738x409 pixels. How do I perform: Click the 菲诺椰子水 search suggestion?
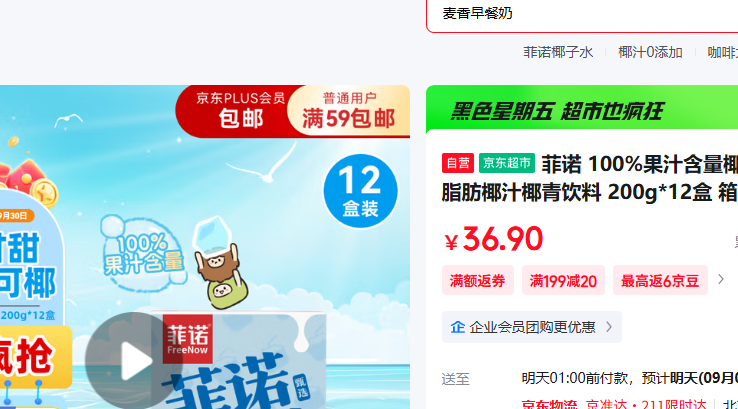point(558,52)
